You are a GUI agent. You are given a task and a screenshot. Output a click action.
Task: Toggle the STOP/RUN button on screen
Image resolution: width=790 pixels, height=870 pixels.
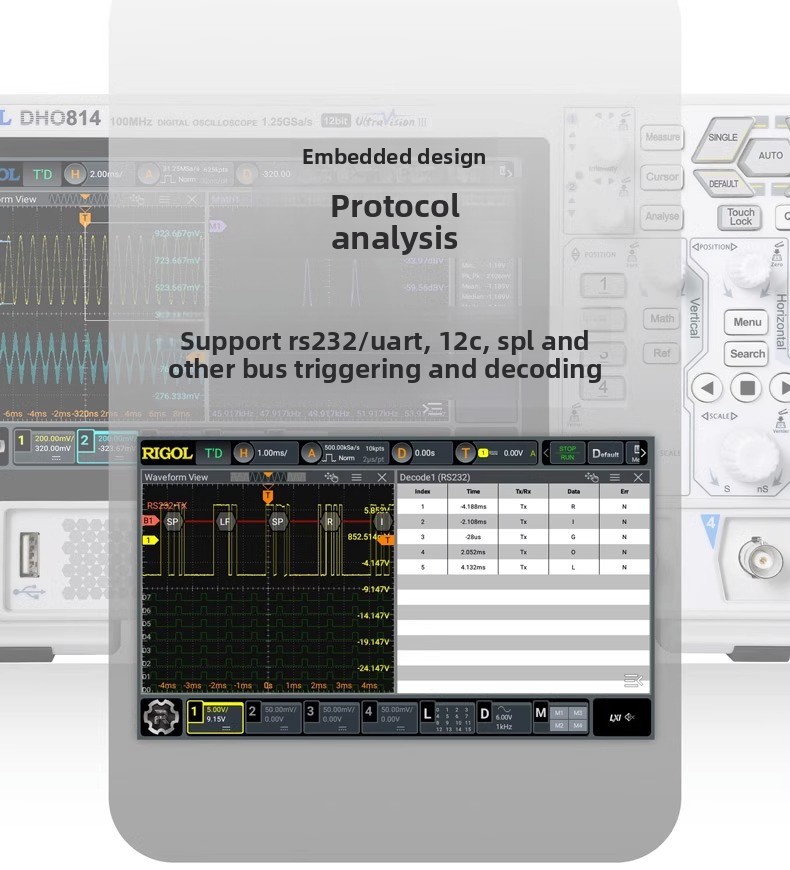pos(567,453)
